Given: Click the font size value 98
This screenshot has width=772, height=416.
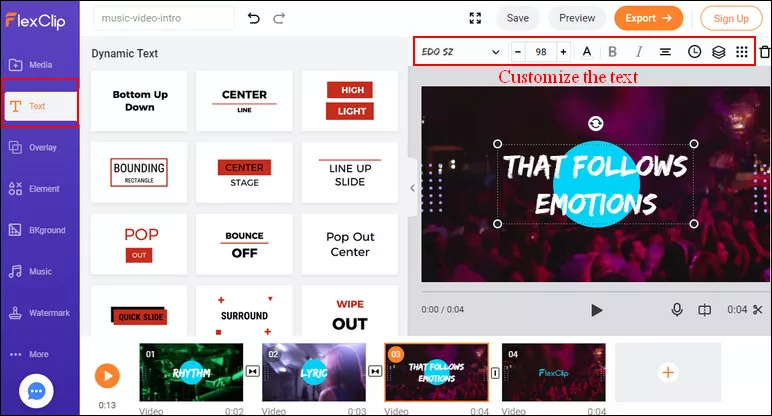Looking at the screenshot, I should [x=541, y=52].
